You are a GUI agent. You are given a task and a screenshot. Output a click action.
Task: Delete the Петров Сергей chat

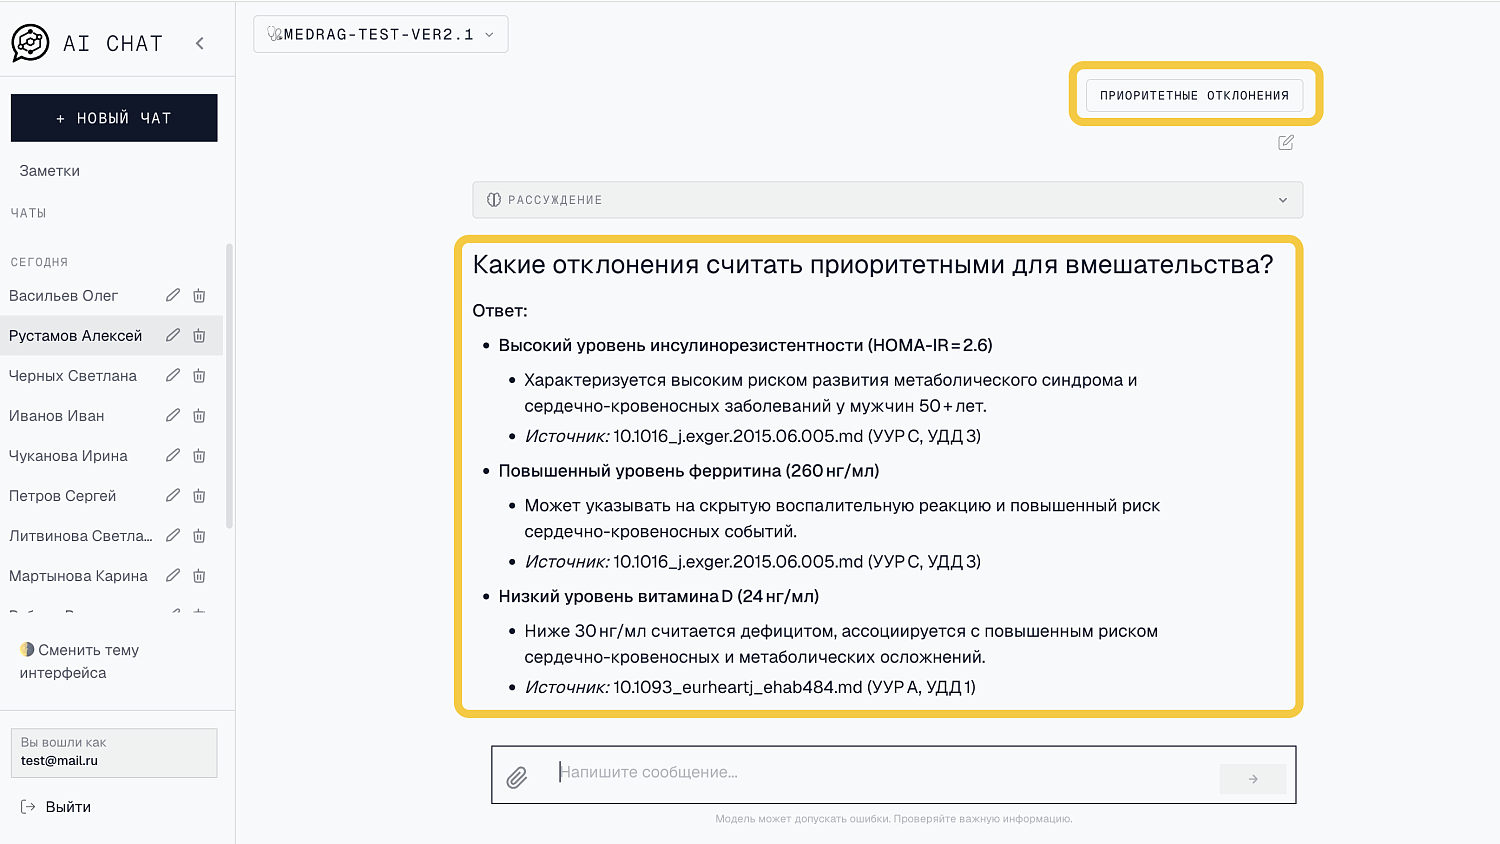(199, 496)
